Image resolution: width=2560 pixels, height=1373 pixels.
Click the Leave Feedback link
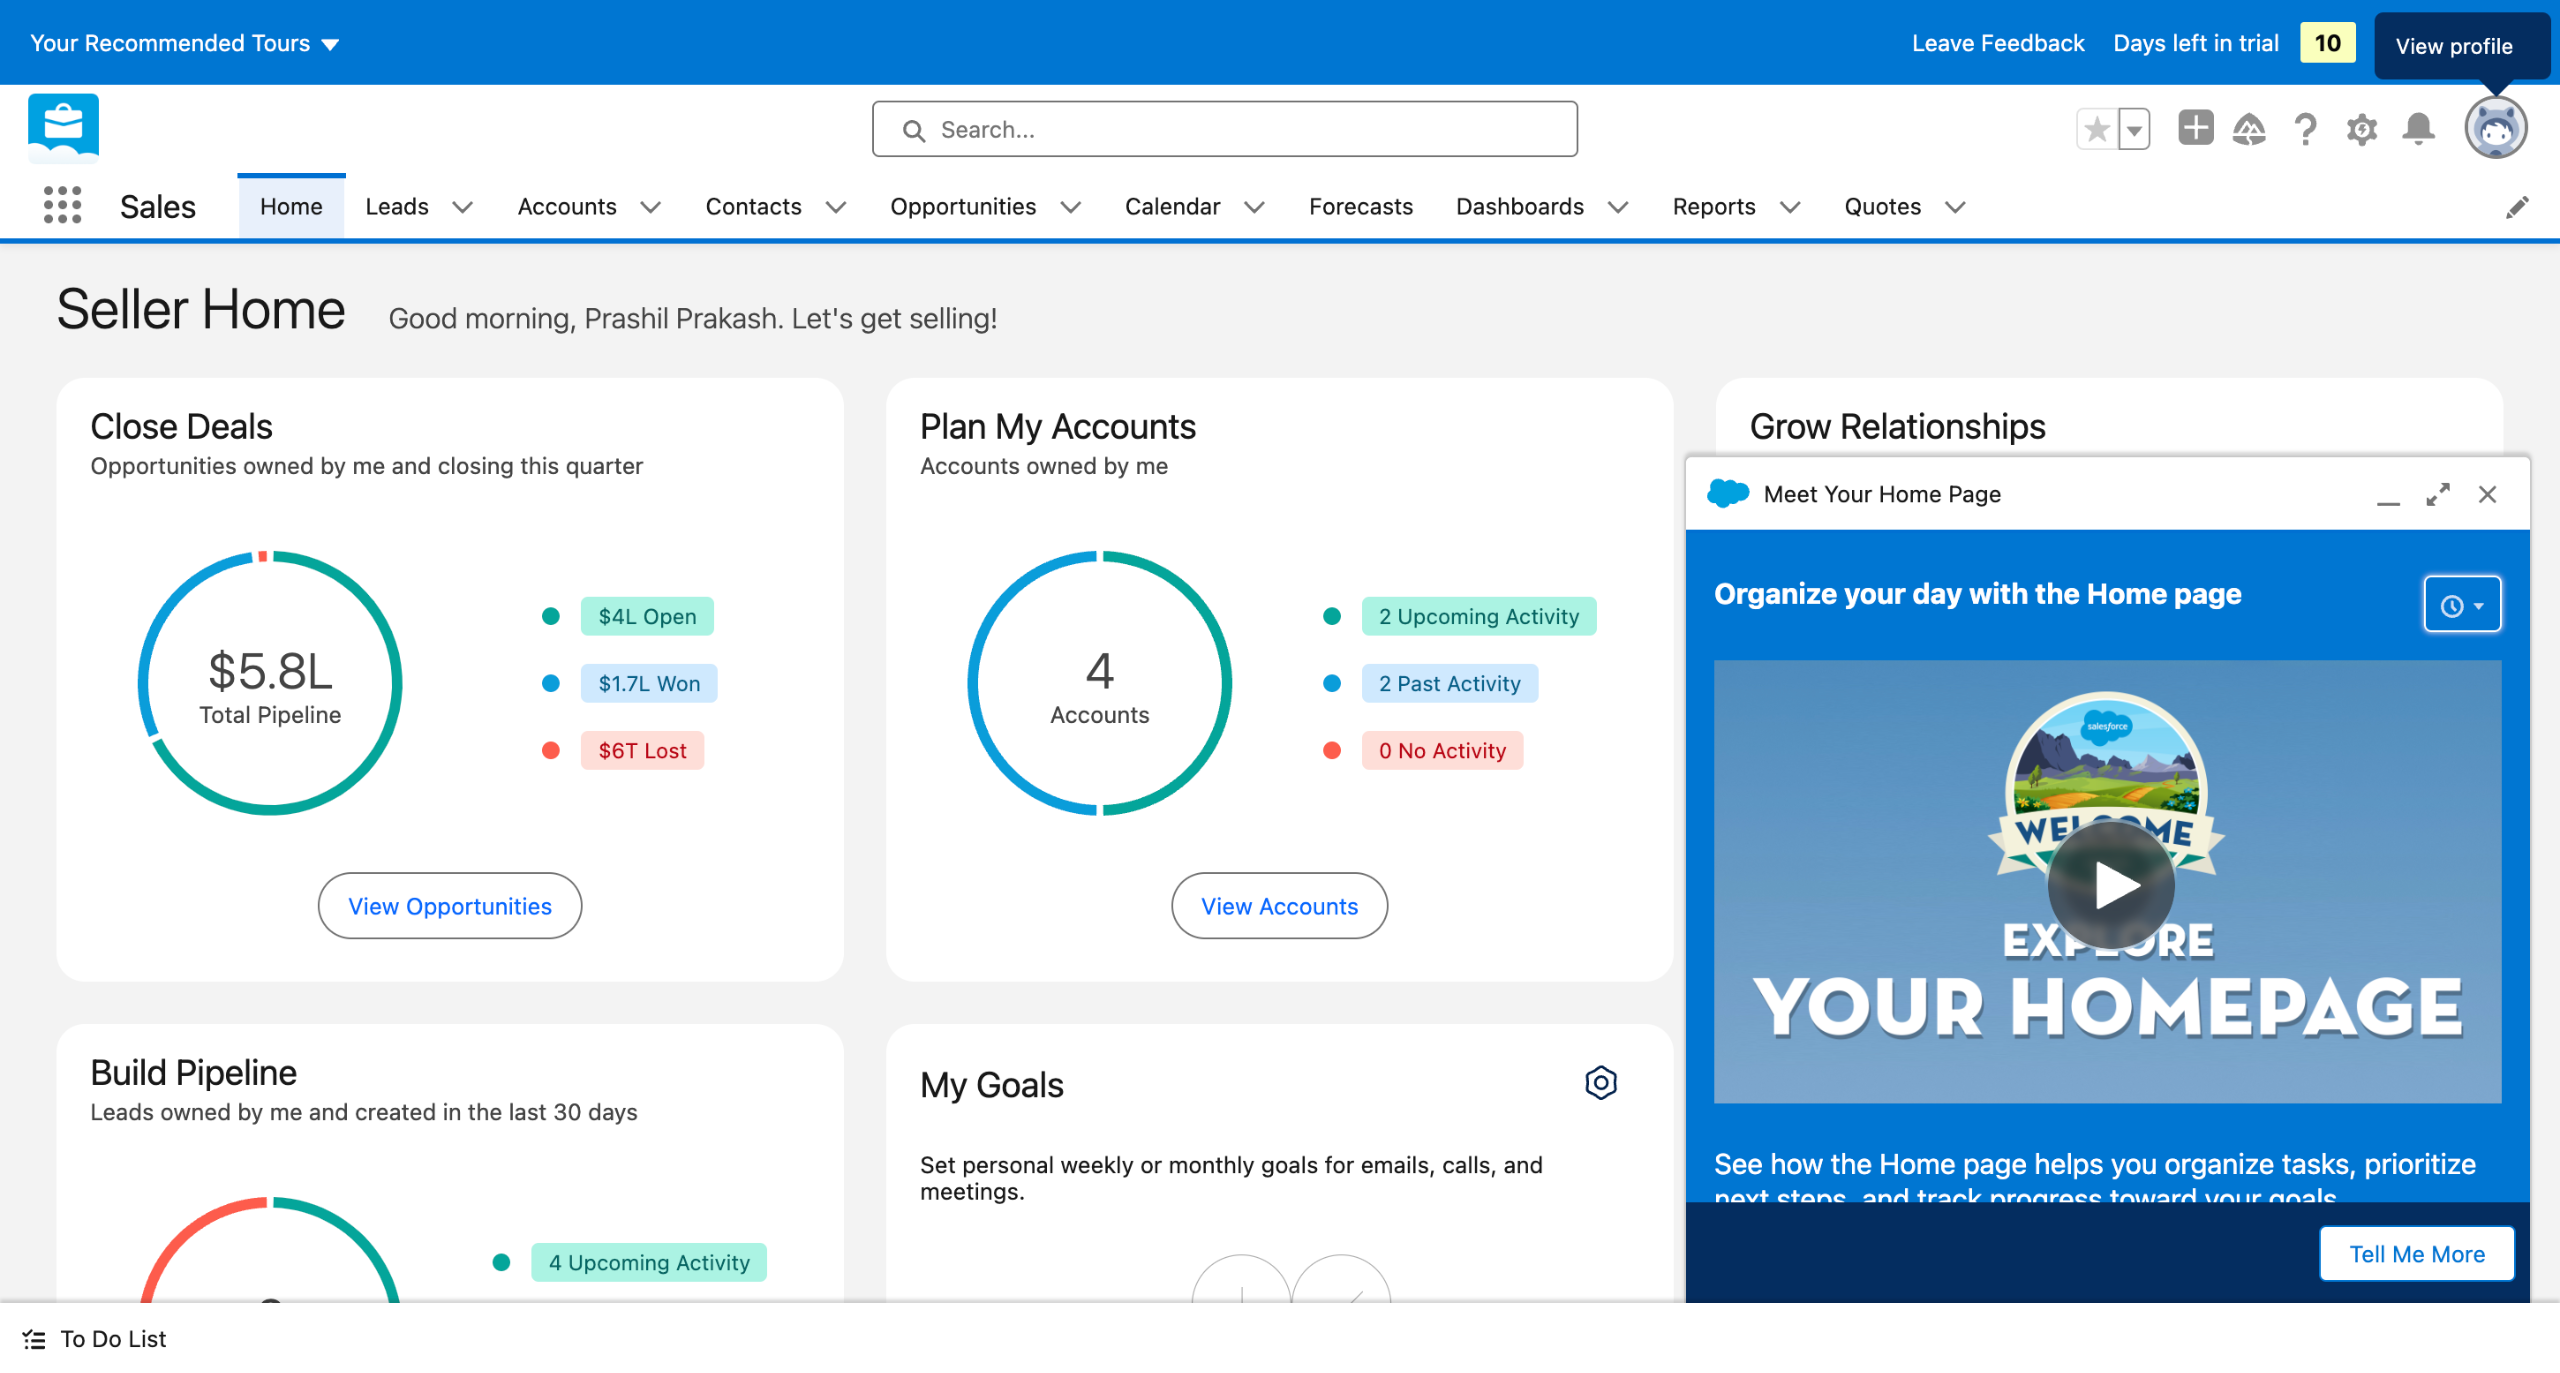click(x=1998, y=43)
